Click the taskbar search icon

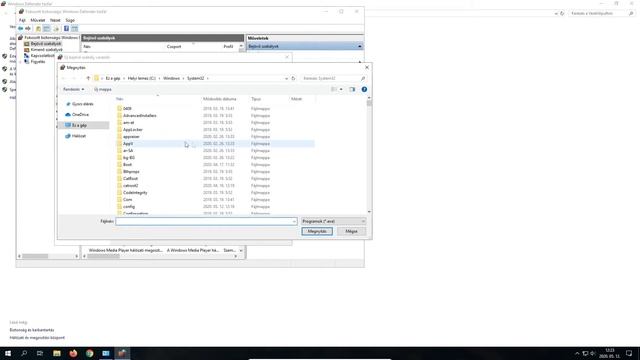click(x=24, y=353)
